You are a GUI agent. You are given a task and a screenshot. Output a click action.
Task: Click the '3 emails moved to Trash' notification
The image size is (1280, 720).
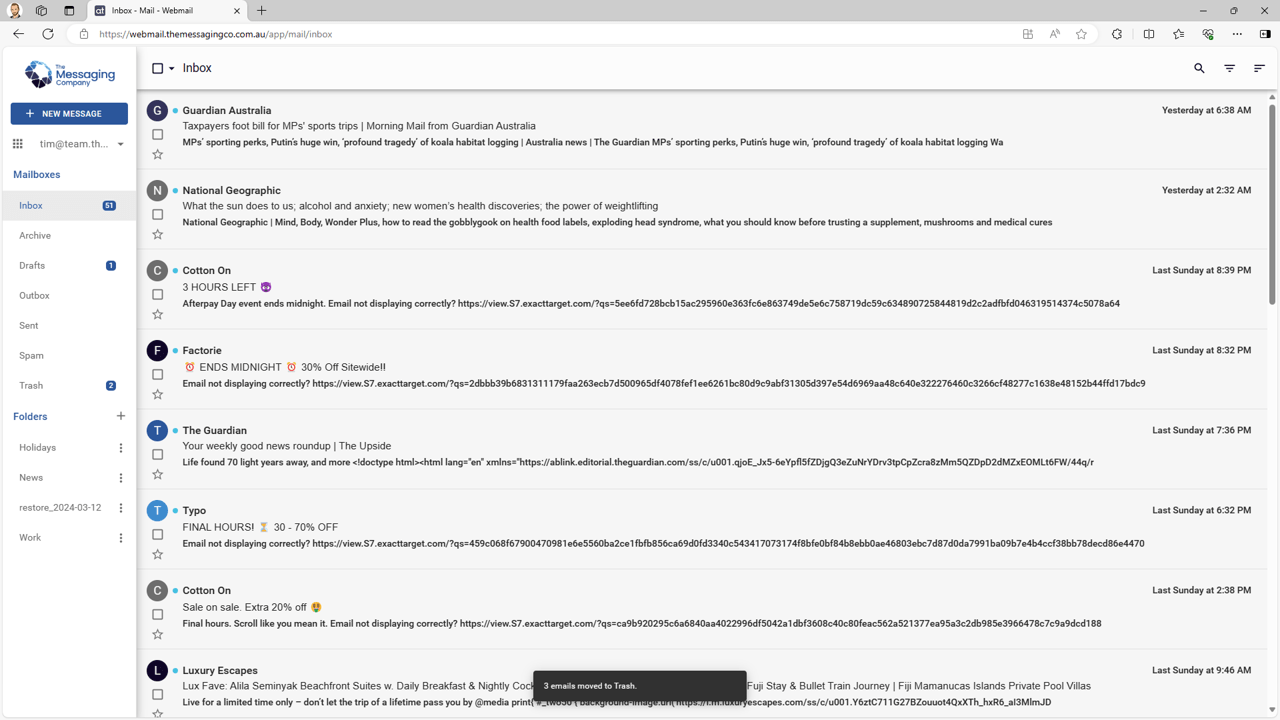(x=640, y=686)
